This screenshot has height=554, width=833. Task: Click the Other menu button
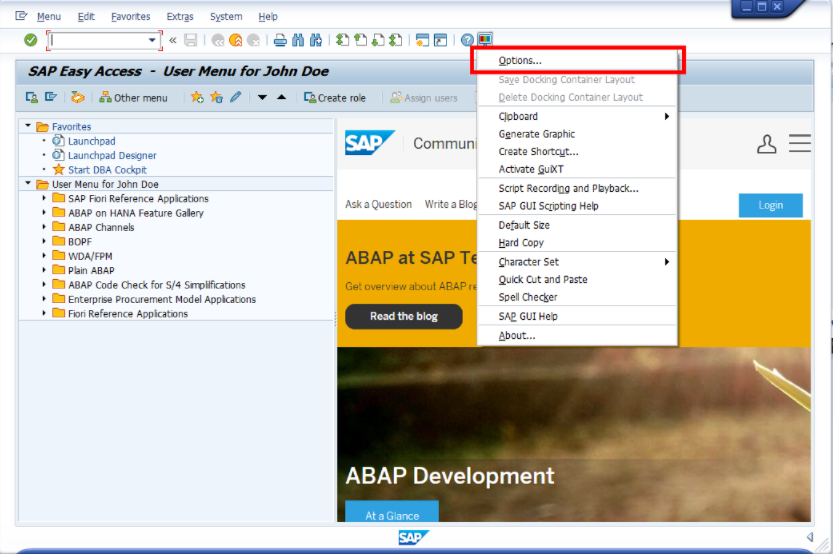pos(133,98)
